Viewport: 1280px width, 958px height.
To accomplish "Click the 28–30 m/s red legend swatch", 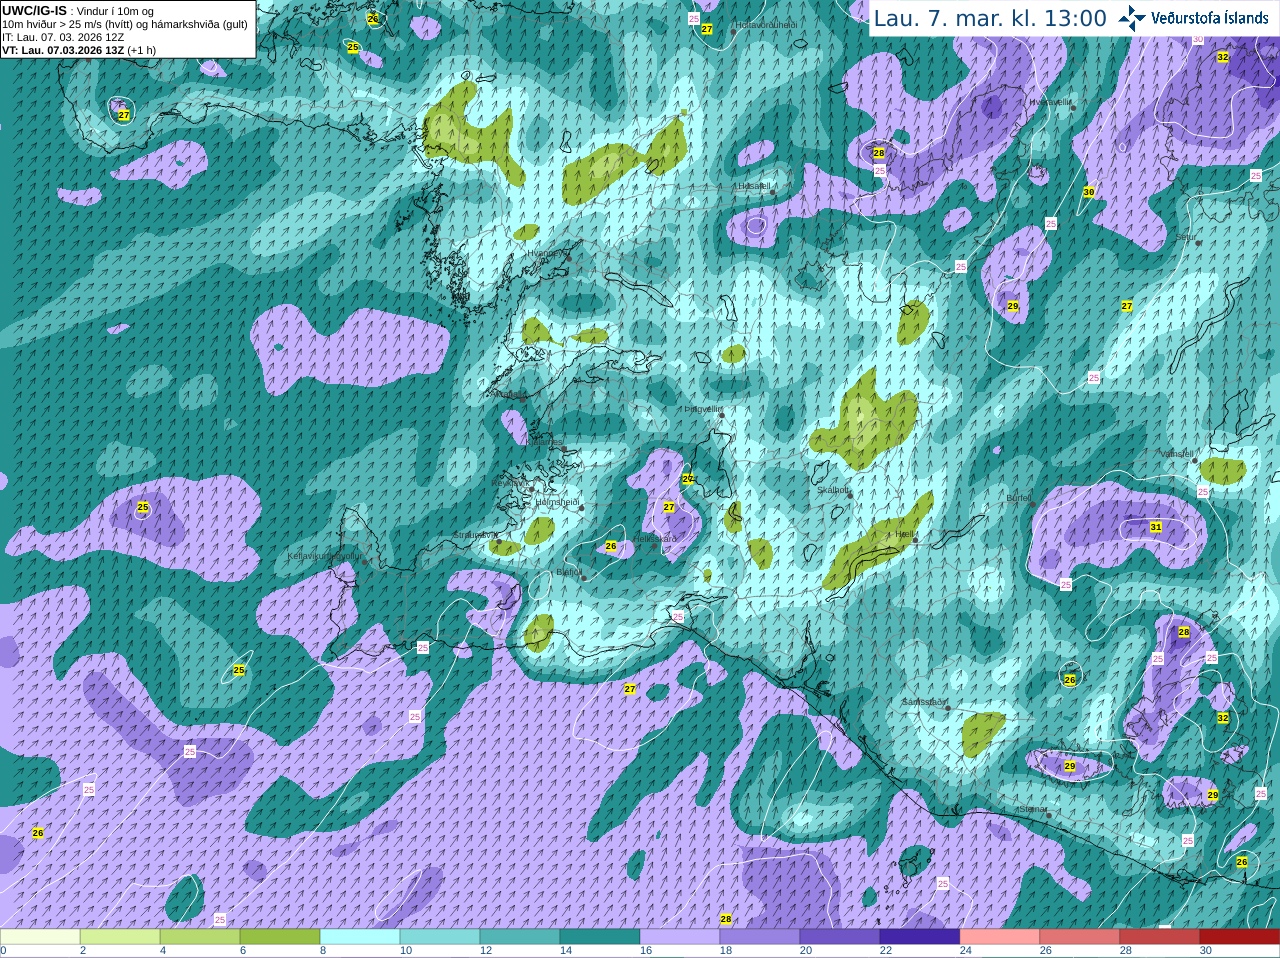I will coord(1160,937).
